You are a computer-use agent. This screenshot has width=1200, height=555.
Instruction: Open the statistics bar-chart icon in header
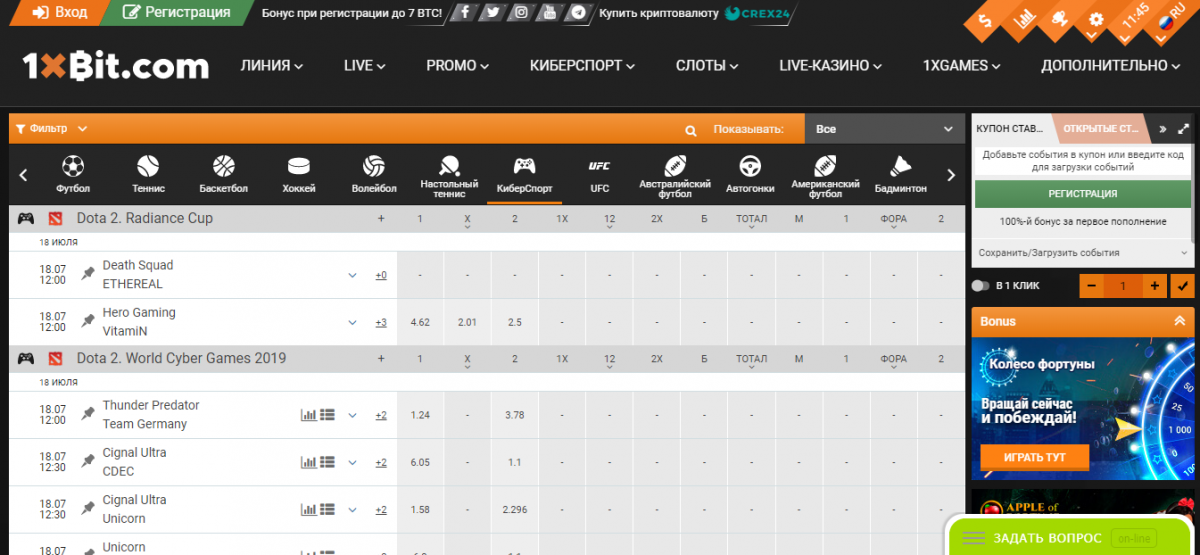point(1023,20)
